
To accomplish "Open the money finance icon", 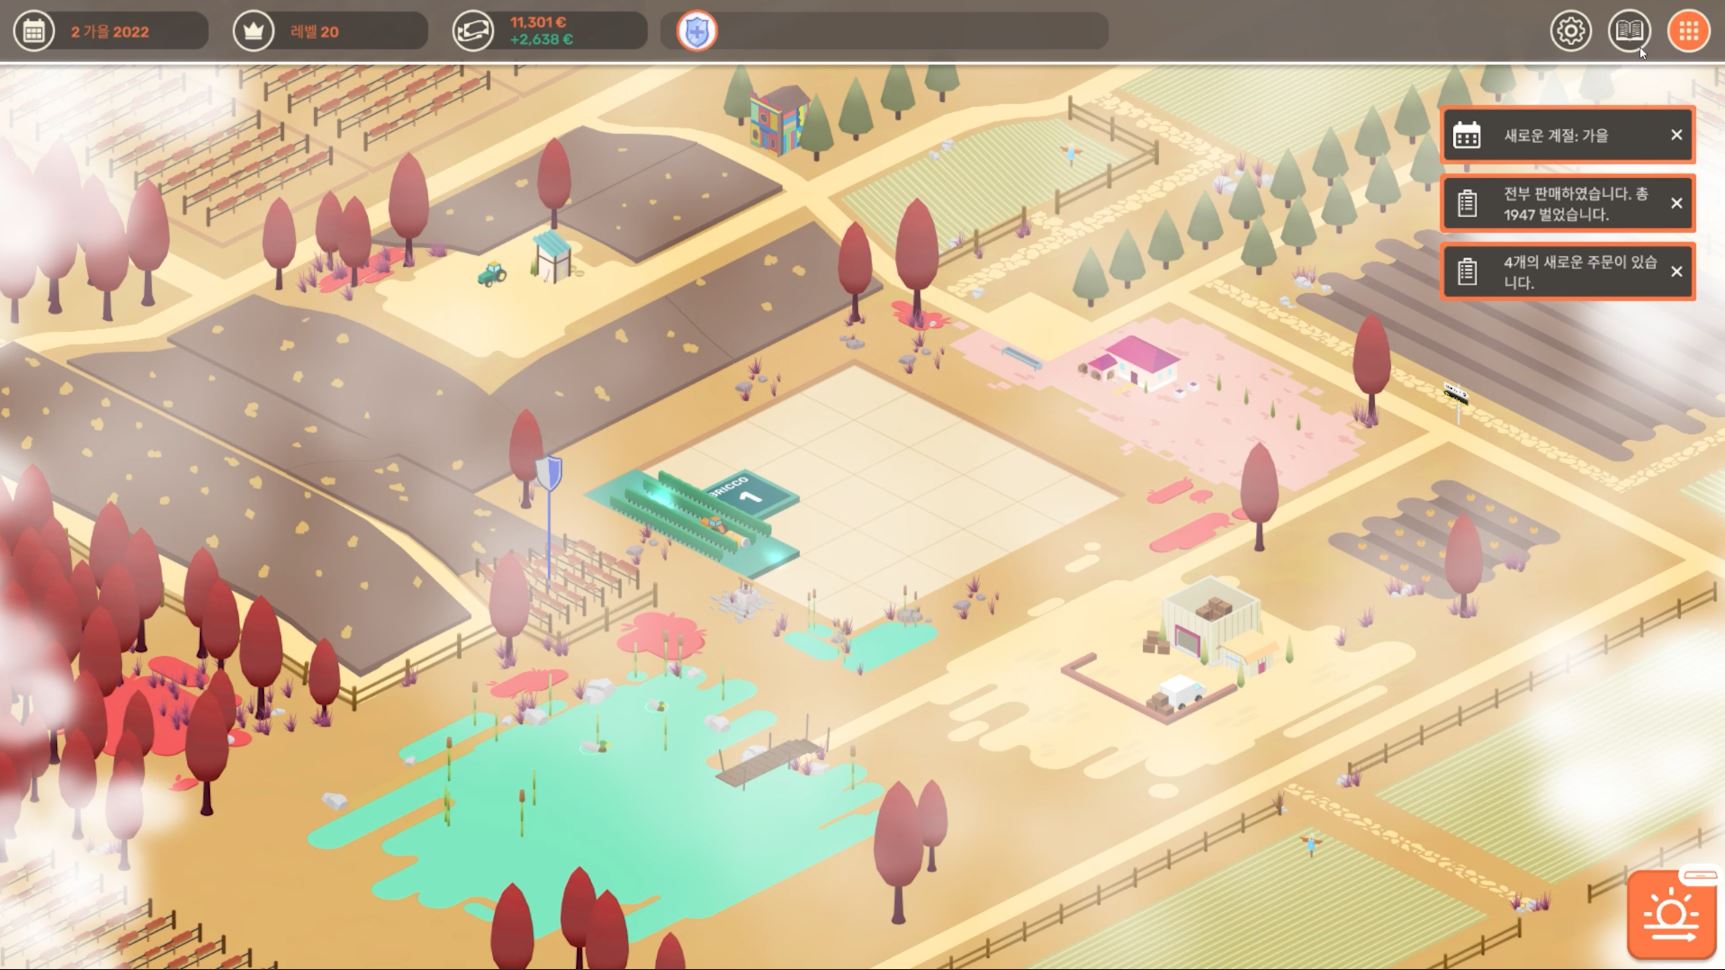I will [473, 31].
